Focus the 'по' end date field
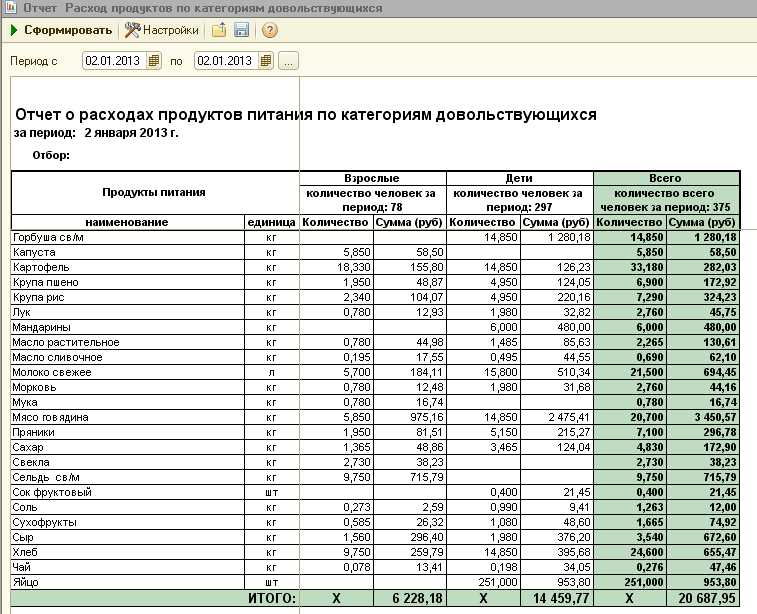Image resolution: width=757 pixels, height=614 pixels. [225, 61]
